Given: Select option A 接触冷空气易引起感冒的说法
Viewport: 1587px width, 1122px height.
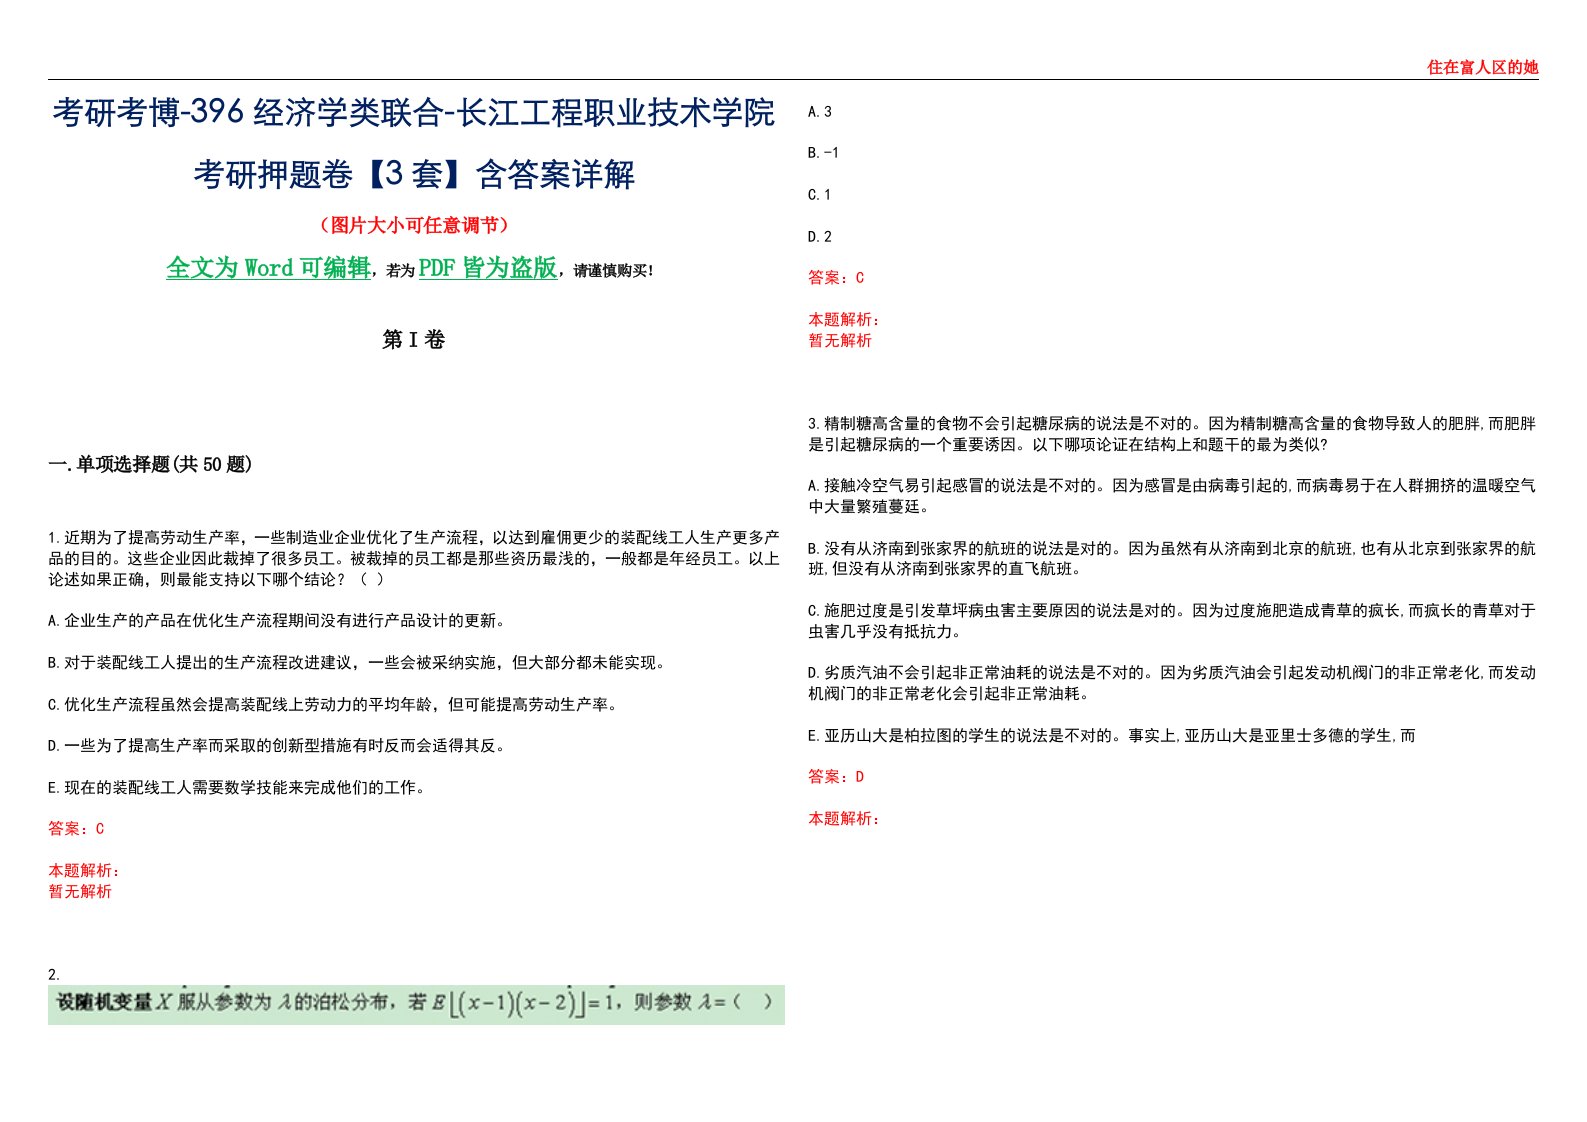Looking at the screenshot, I should click(1172, 496).
